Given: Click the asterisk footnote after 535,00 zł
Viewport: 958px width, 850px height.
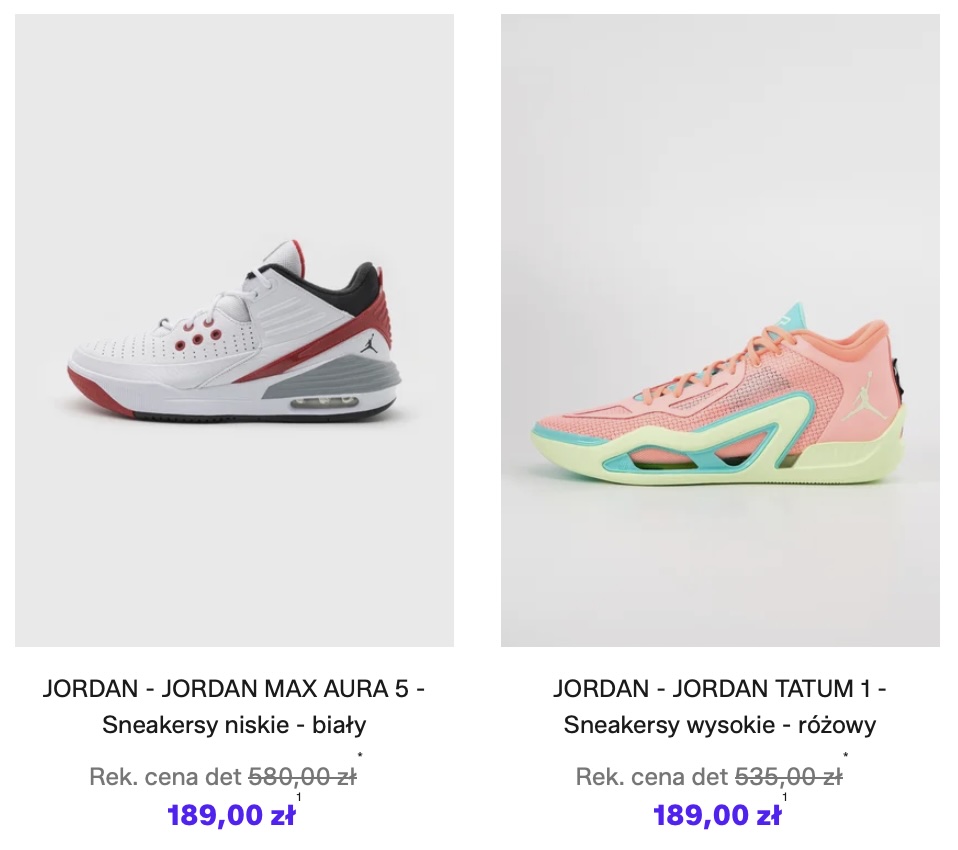Looking at the screenshot, I should click(846, 756).
